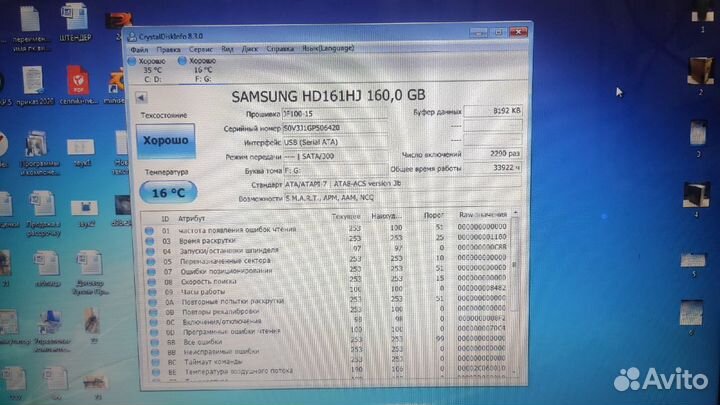
Task: Click status circle of Время раскрутки row
Action: click(x=150, y=241)
